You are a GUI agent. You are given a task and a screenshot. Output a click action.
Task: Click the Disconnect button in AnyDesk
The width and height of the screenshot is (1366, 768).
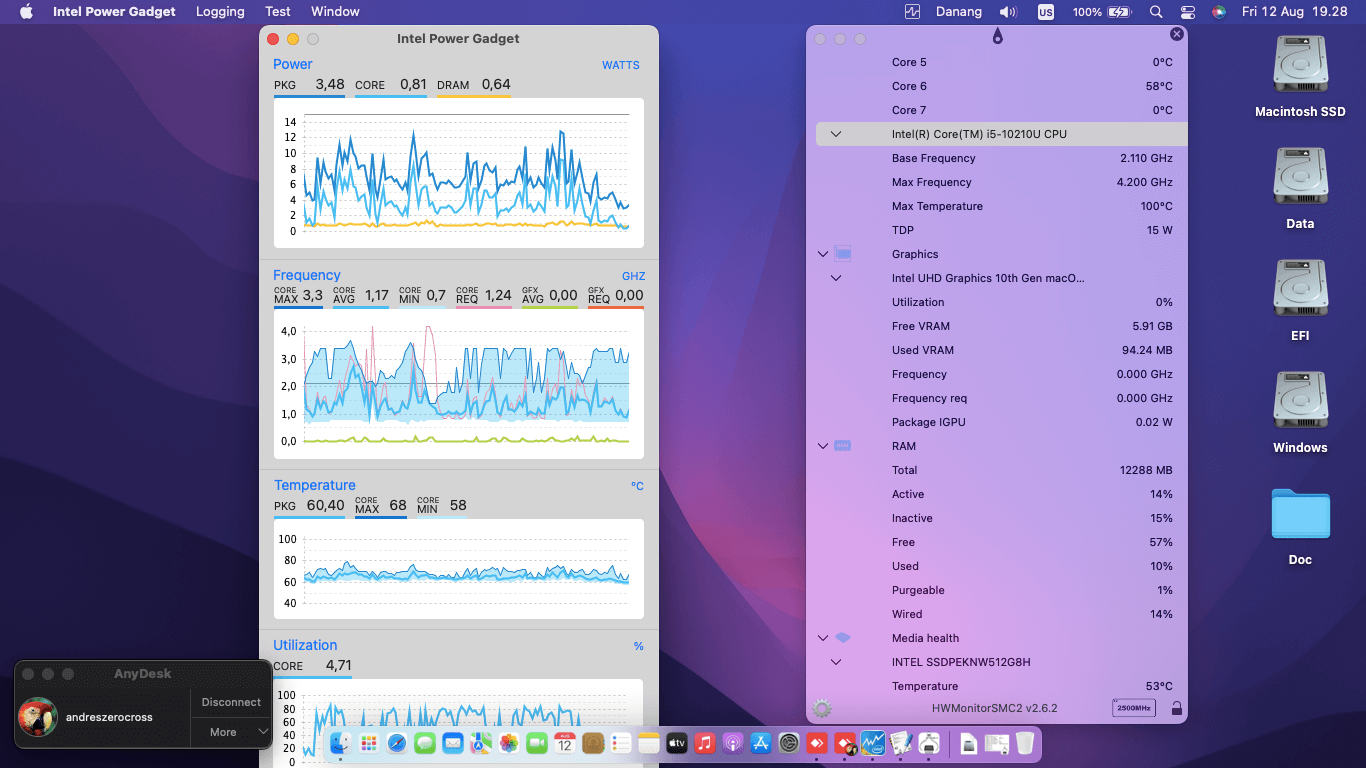(231, 702)
